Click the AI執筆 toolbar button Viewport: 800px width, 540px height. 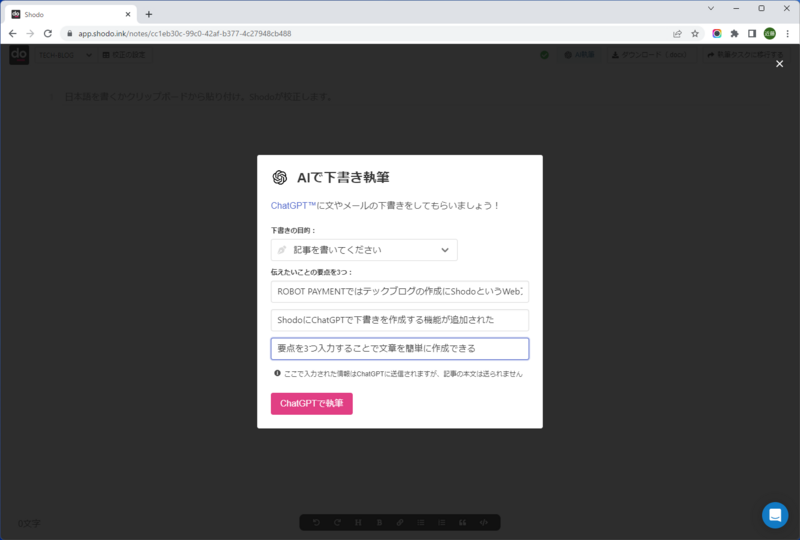pyautogui.click(x=579, y=55)
